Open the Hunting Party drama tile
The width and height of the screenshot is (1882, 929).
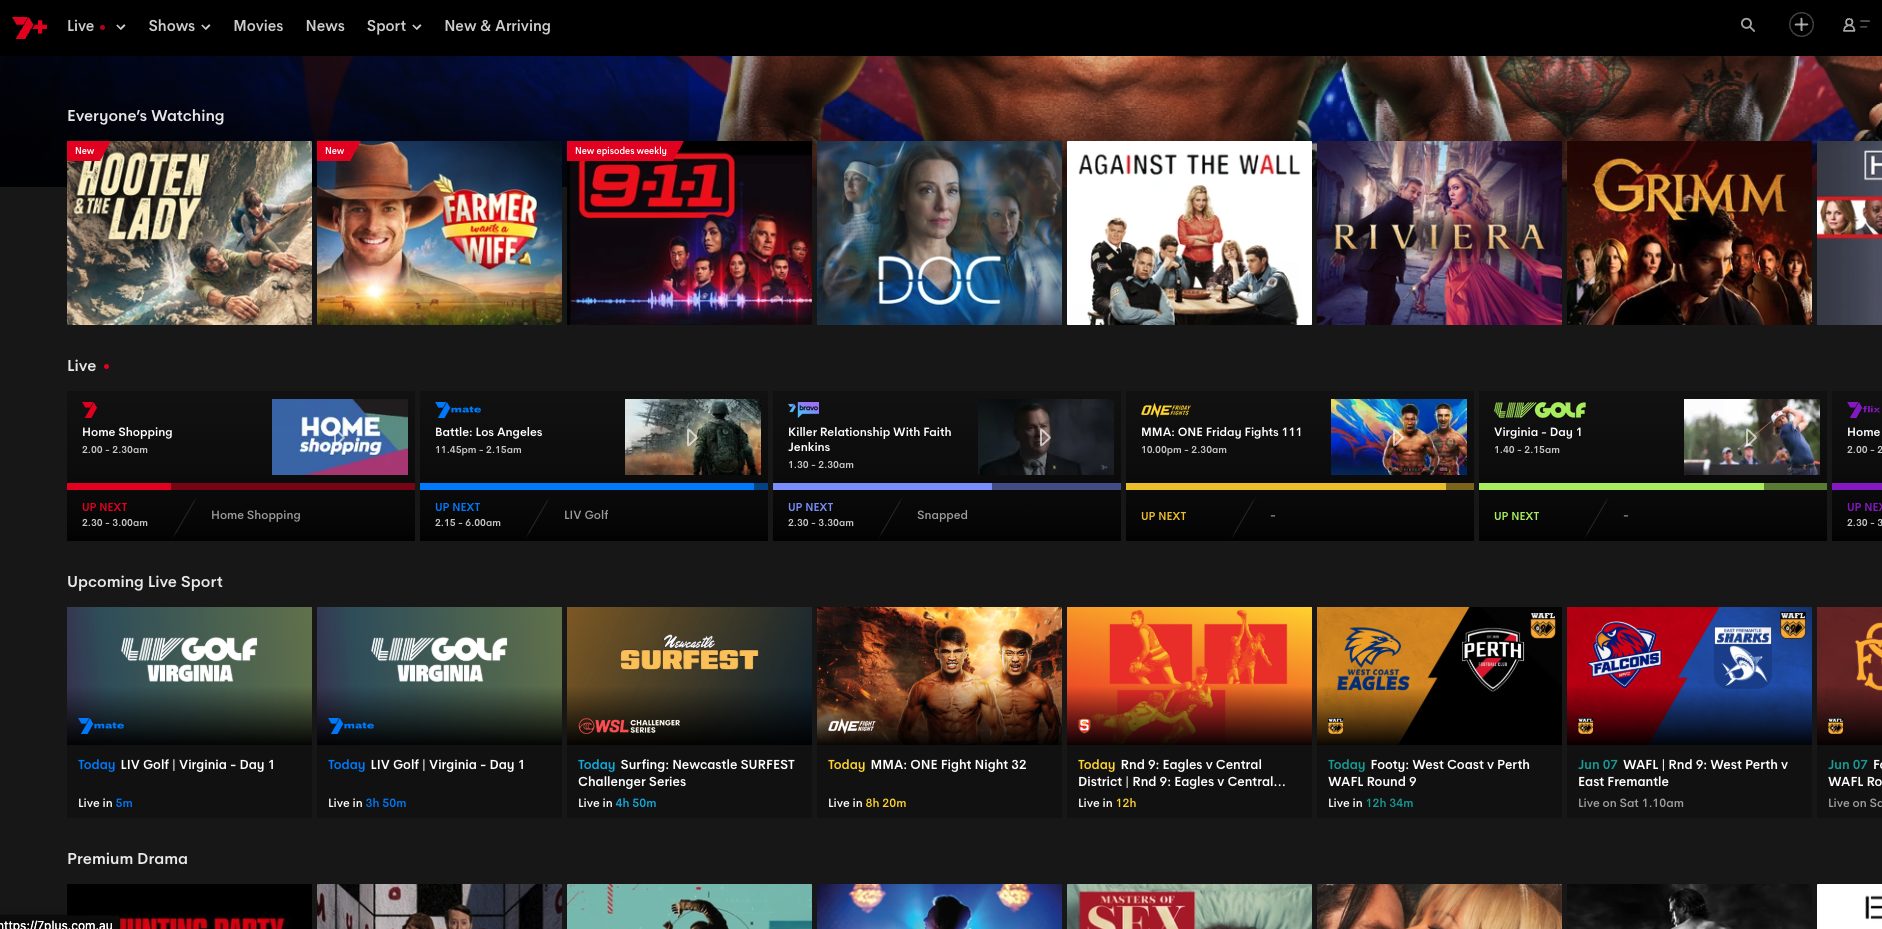click(x=189, y=906)
